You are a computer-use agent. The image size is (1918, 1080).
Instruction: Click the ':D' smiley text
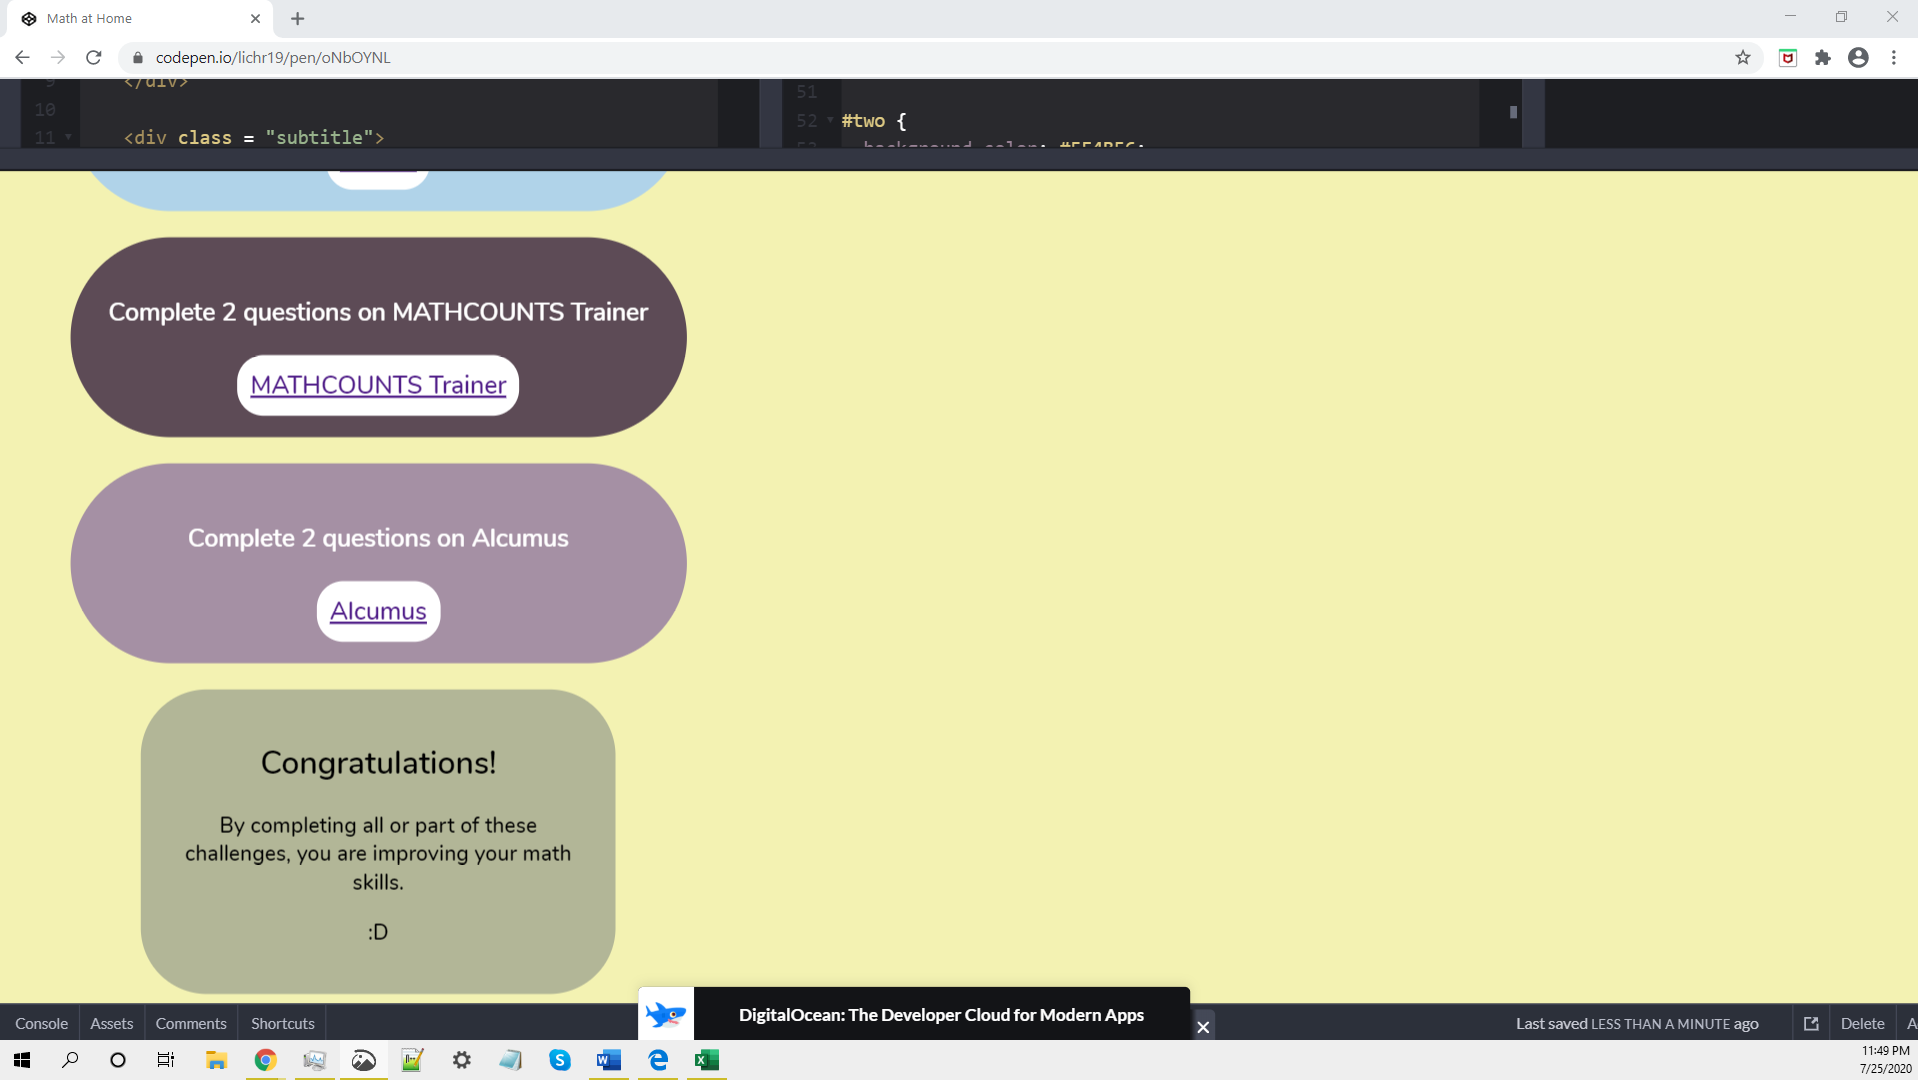point(378,932)
